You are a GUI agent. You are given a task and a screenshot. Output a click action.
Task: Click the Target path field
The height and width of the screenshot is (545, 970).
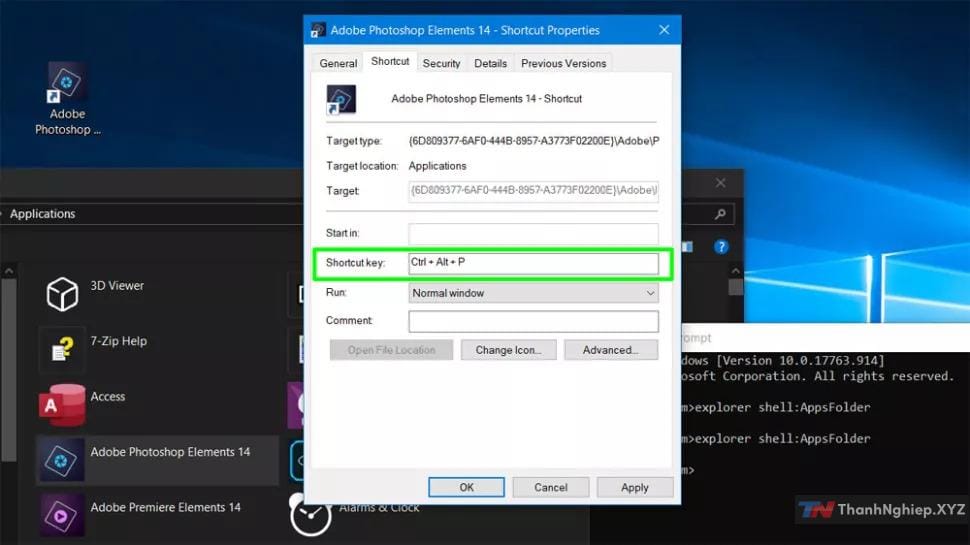tap(533, 191)
